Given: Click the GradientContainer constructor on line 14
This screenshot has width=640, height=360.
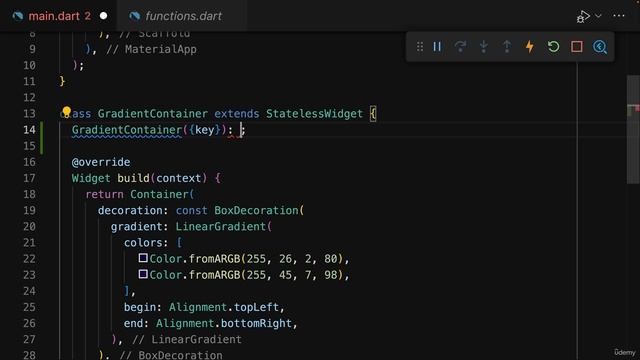Looking at the screenshot, I should pyautogui.click(x=127, y=130).
